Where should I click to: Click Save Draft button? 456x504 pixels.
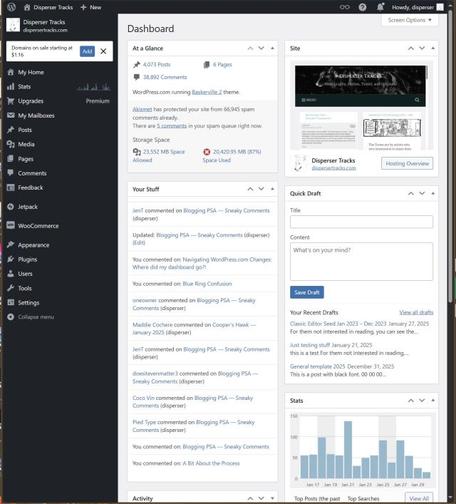[x=307, y=292]
